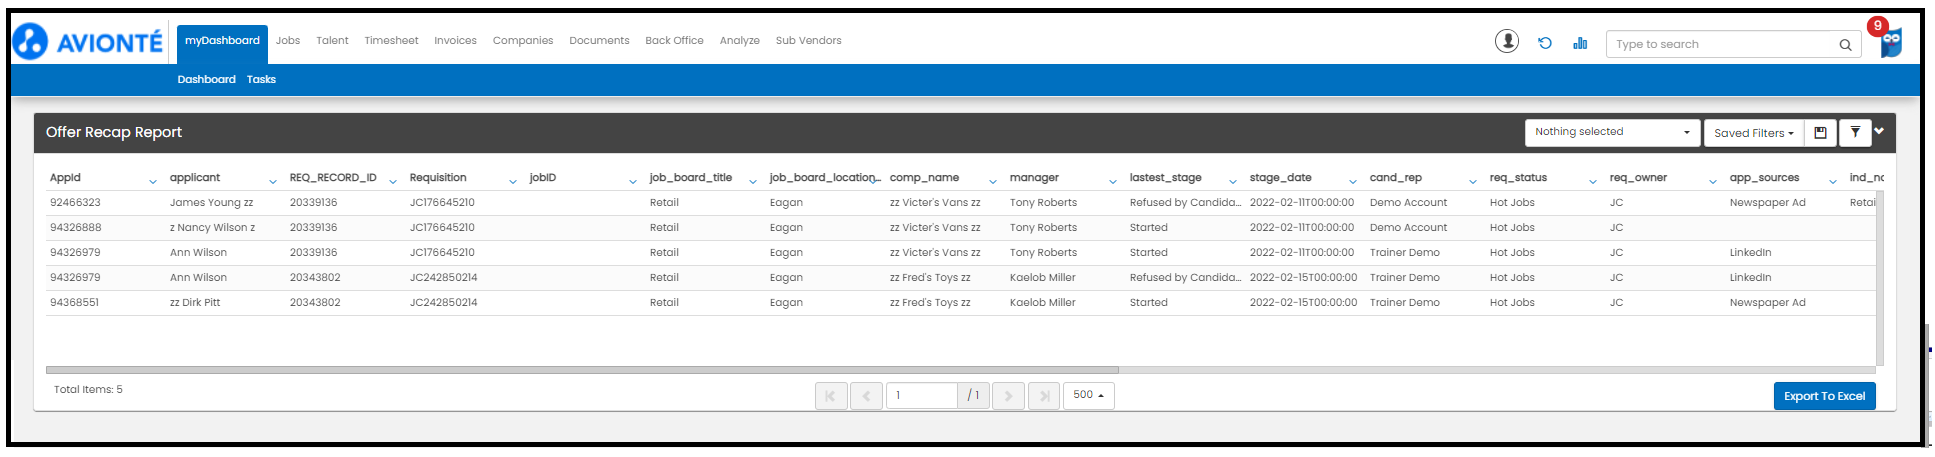Click the vertical scrollbar of the table

coord(1880,278)
